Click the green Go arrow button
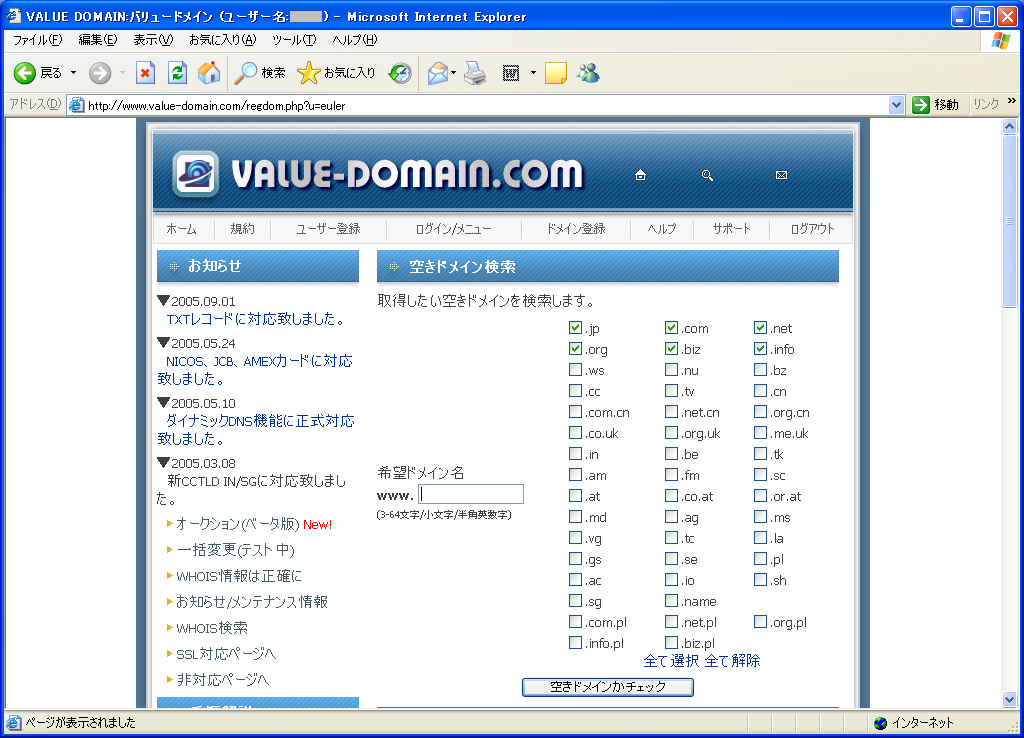Screen dimensions: 1024x738 coord(921,104)
